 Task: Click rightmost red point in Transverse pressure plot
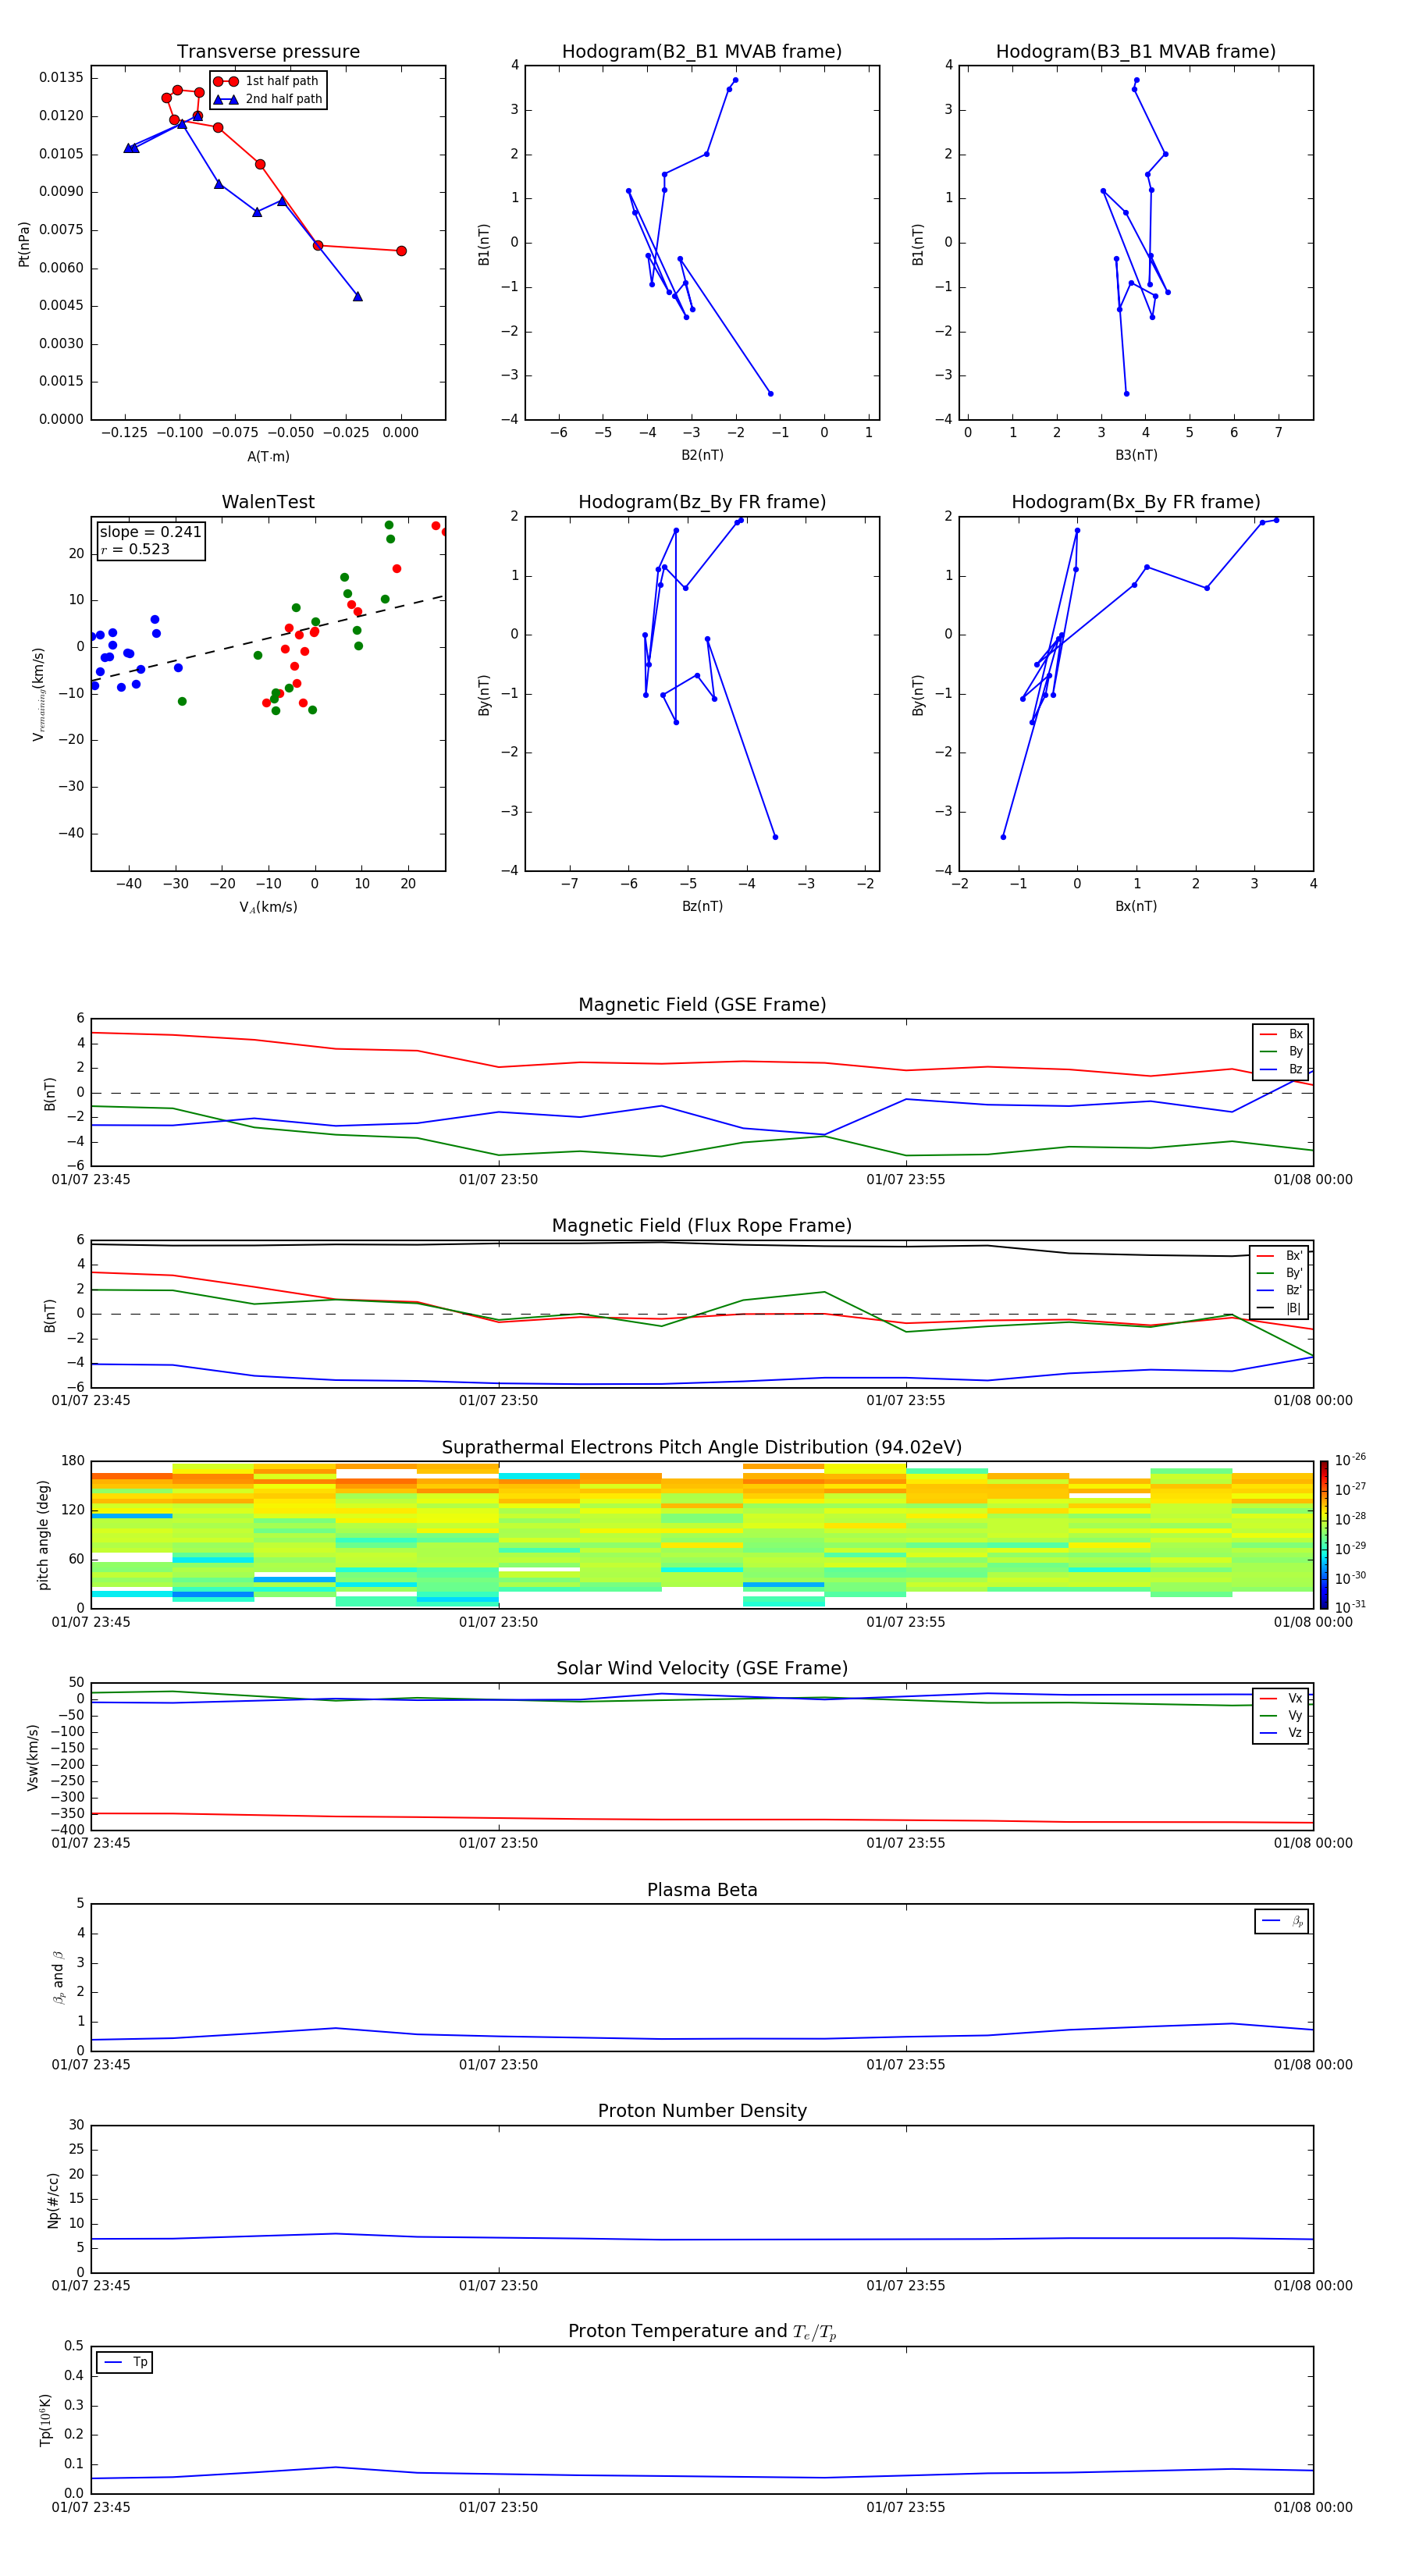tap(401, 251)
